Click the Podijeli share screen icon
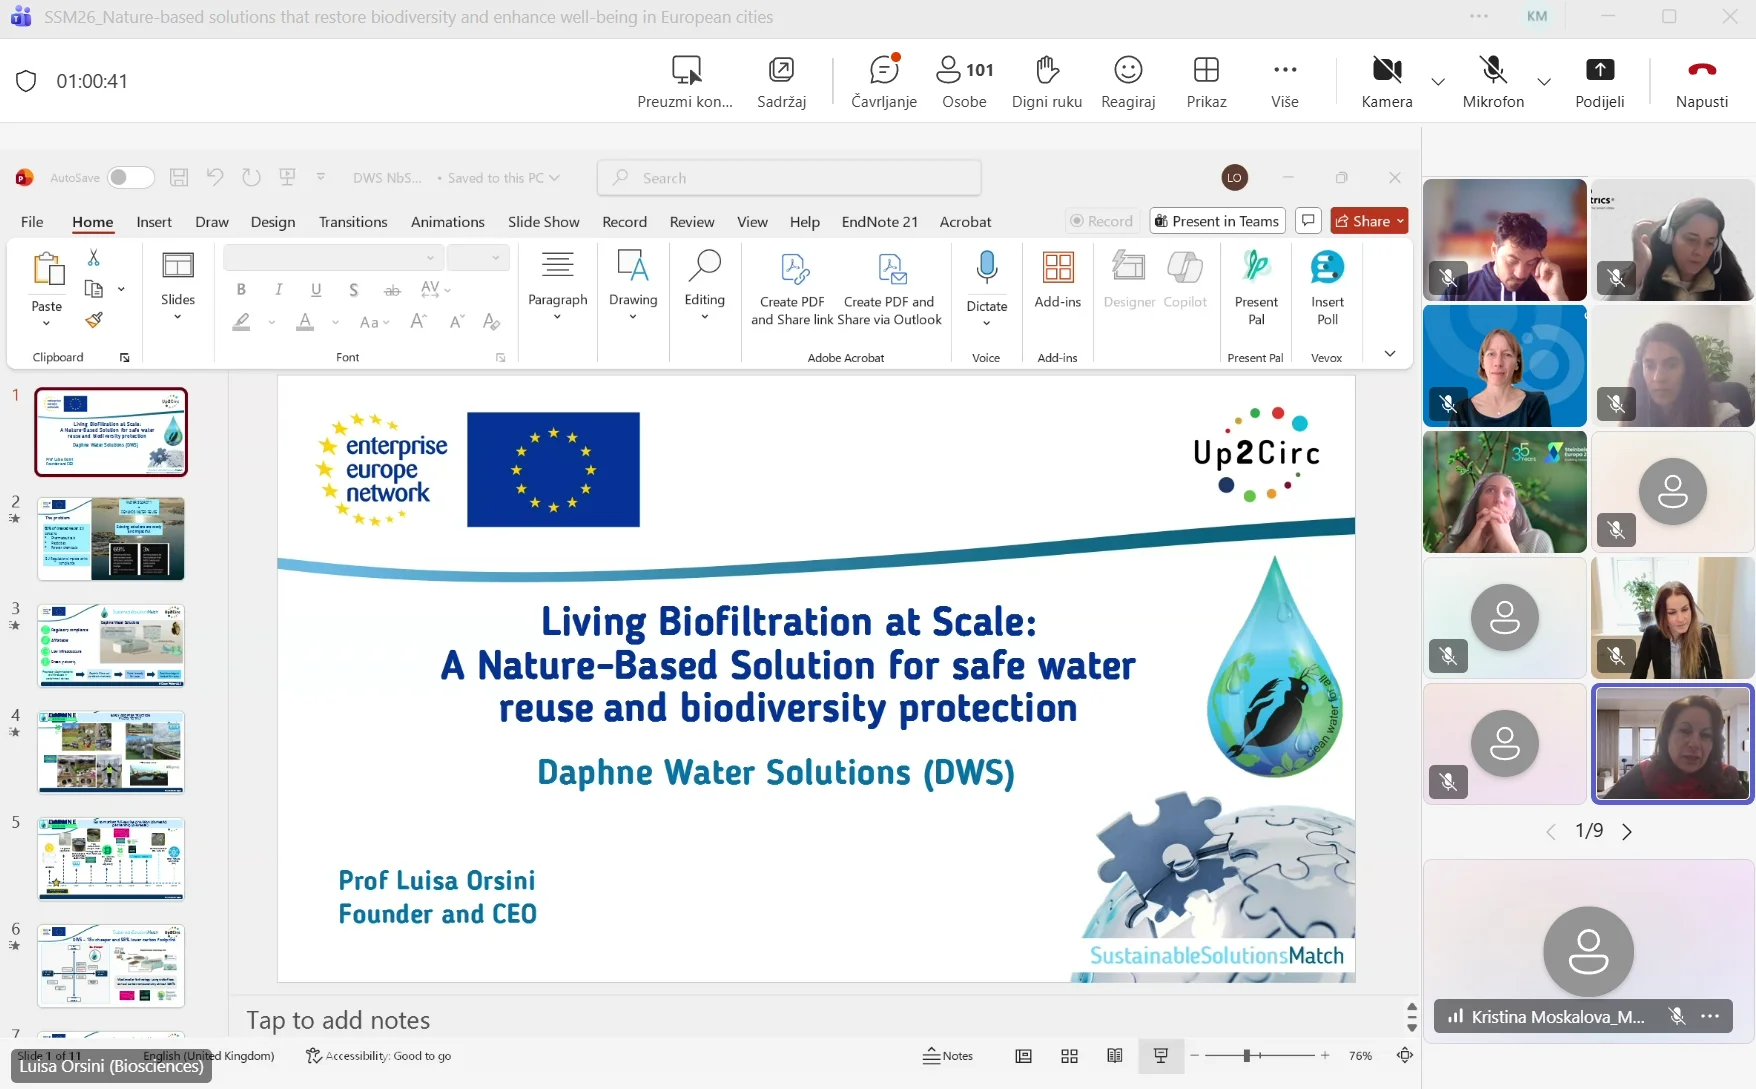The width and height of the screenshot is (1756, 1089). 1599,70
